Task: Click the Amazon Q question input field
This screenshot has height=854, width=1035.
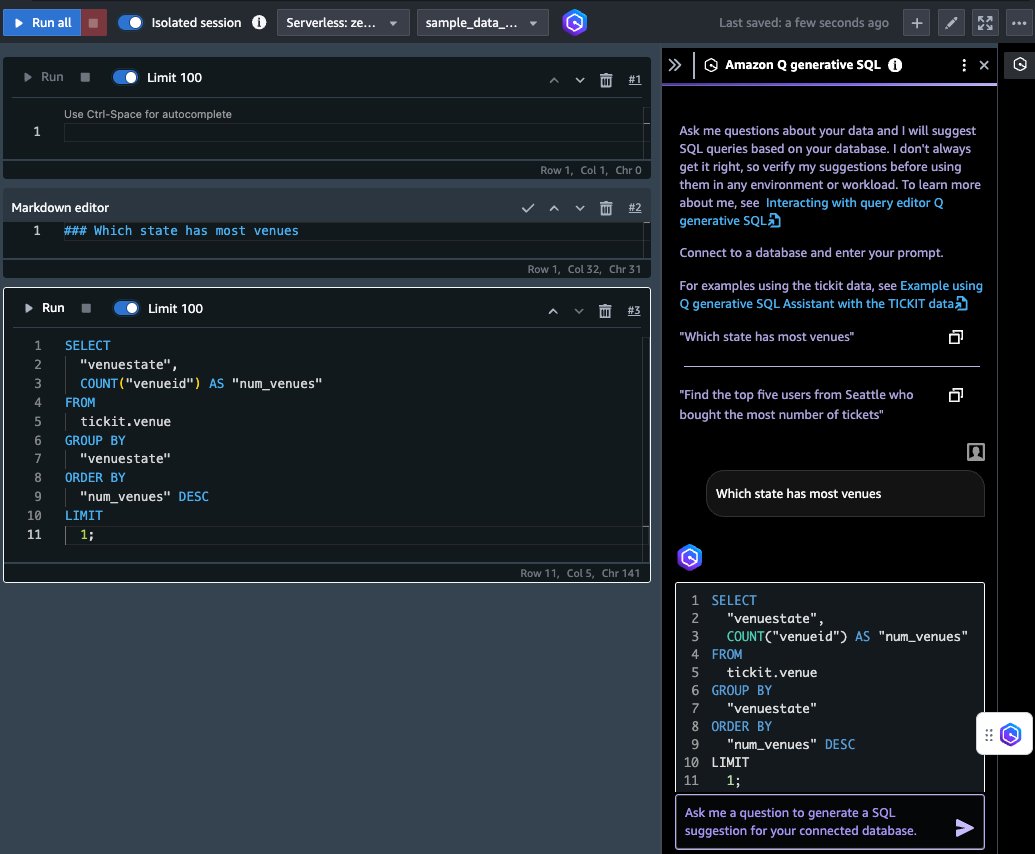Action: pos(817,822)
